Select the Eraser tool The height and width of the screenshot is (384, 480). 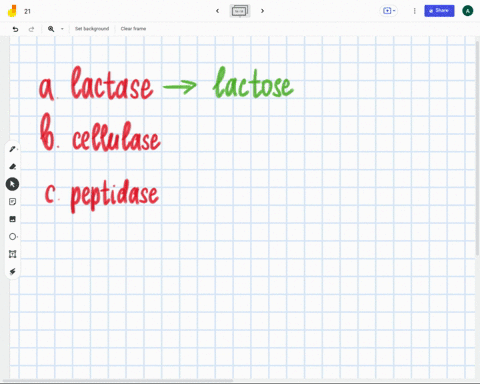click(x=12, y=166)
